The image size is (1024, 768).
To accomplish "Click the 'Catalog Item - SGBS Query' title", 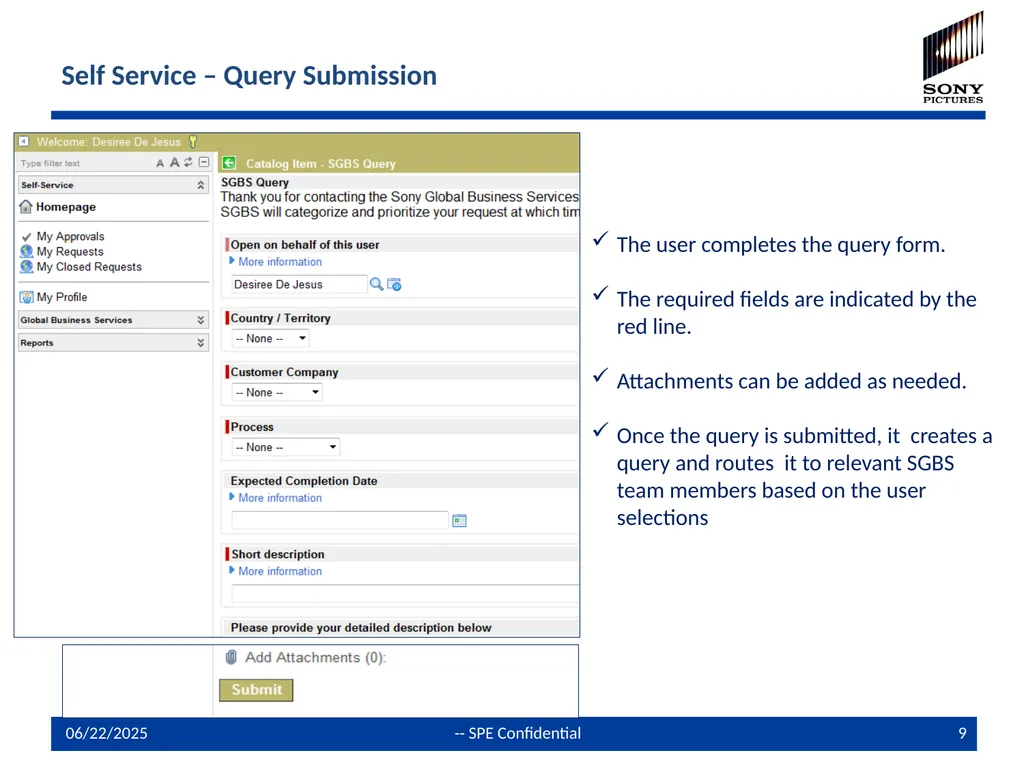I will tap(321, 164).
